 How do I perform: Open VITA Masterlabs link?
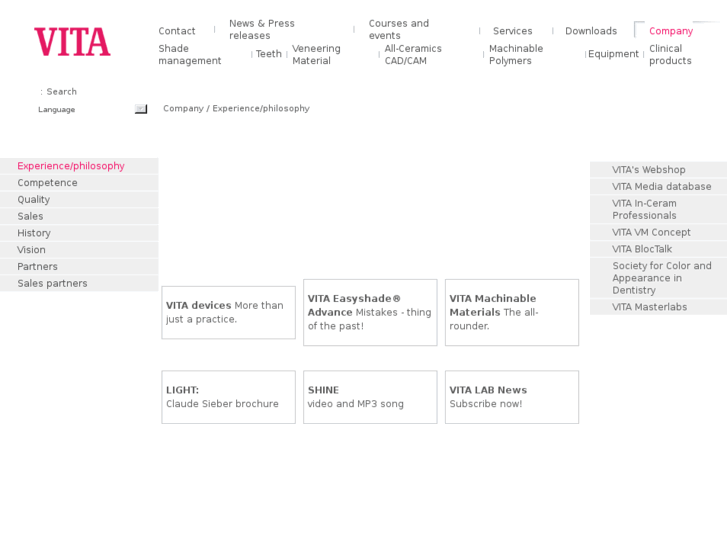[x=649, y=307]
